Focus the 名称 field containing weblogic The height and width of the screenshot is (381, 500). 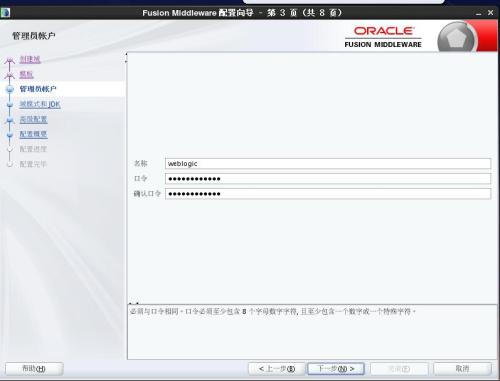tap(328, 164)
